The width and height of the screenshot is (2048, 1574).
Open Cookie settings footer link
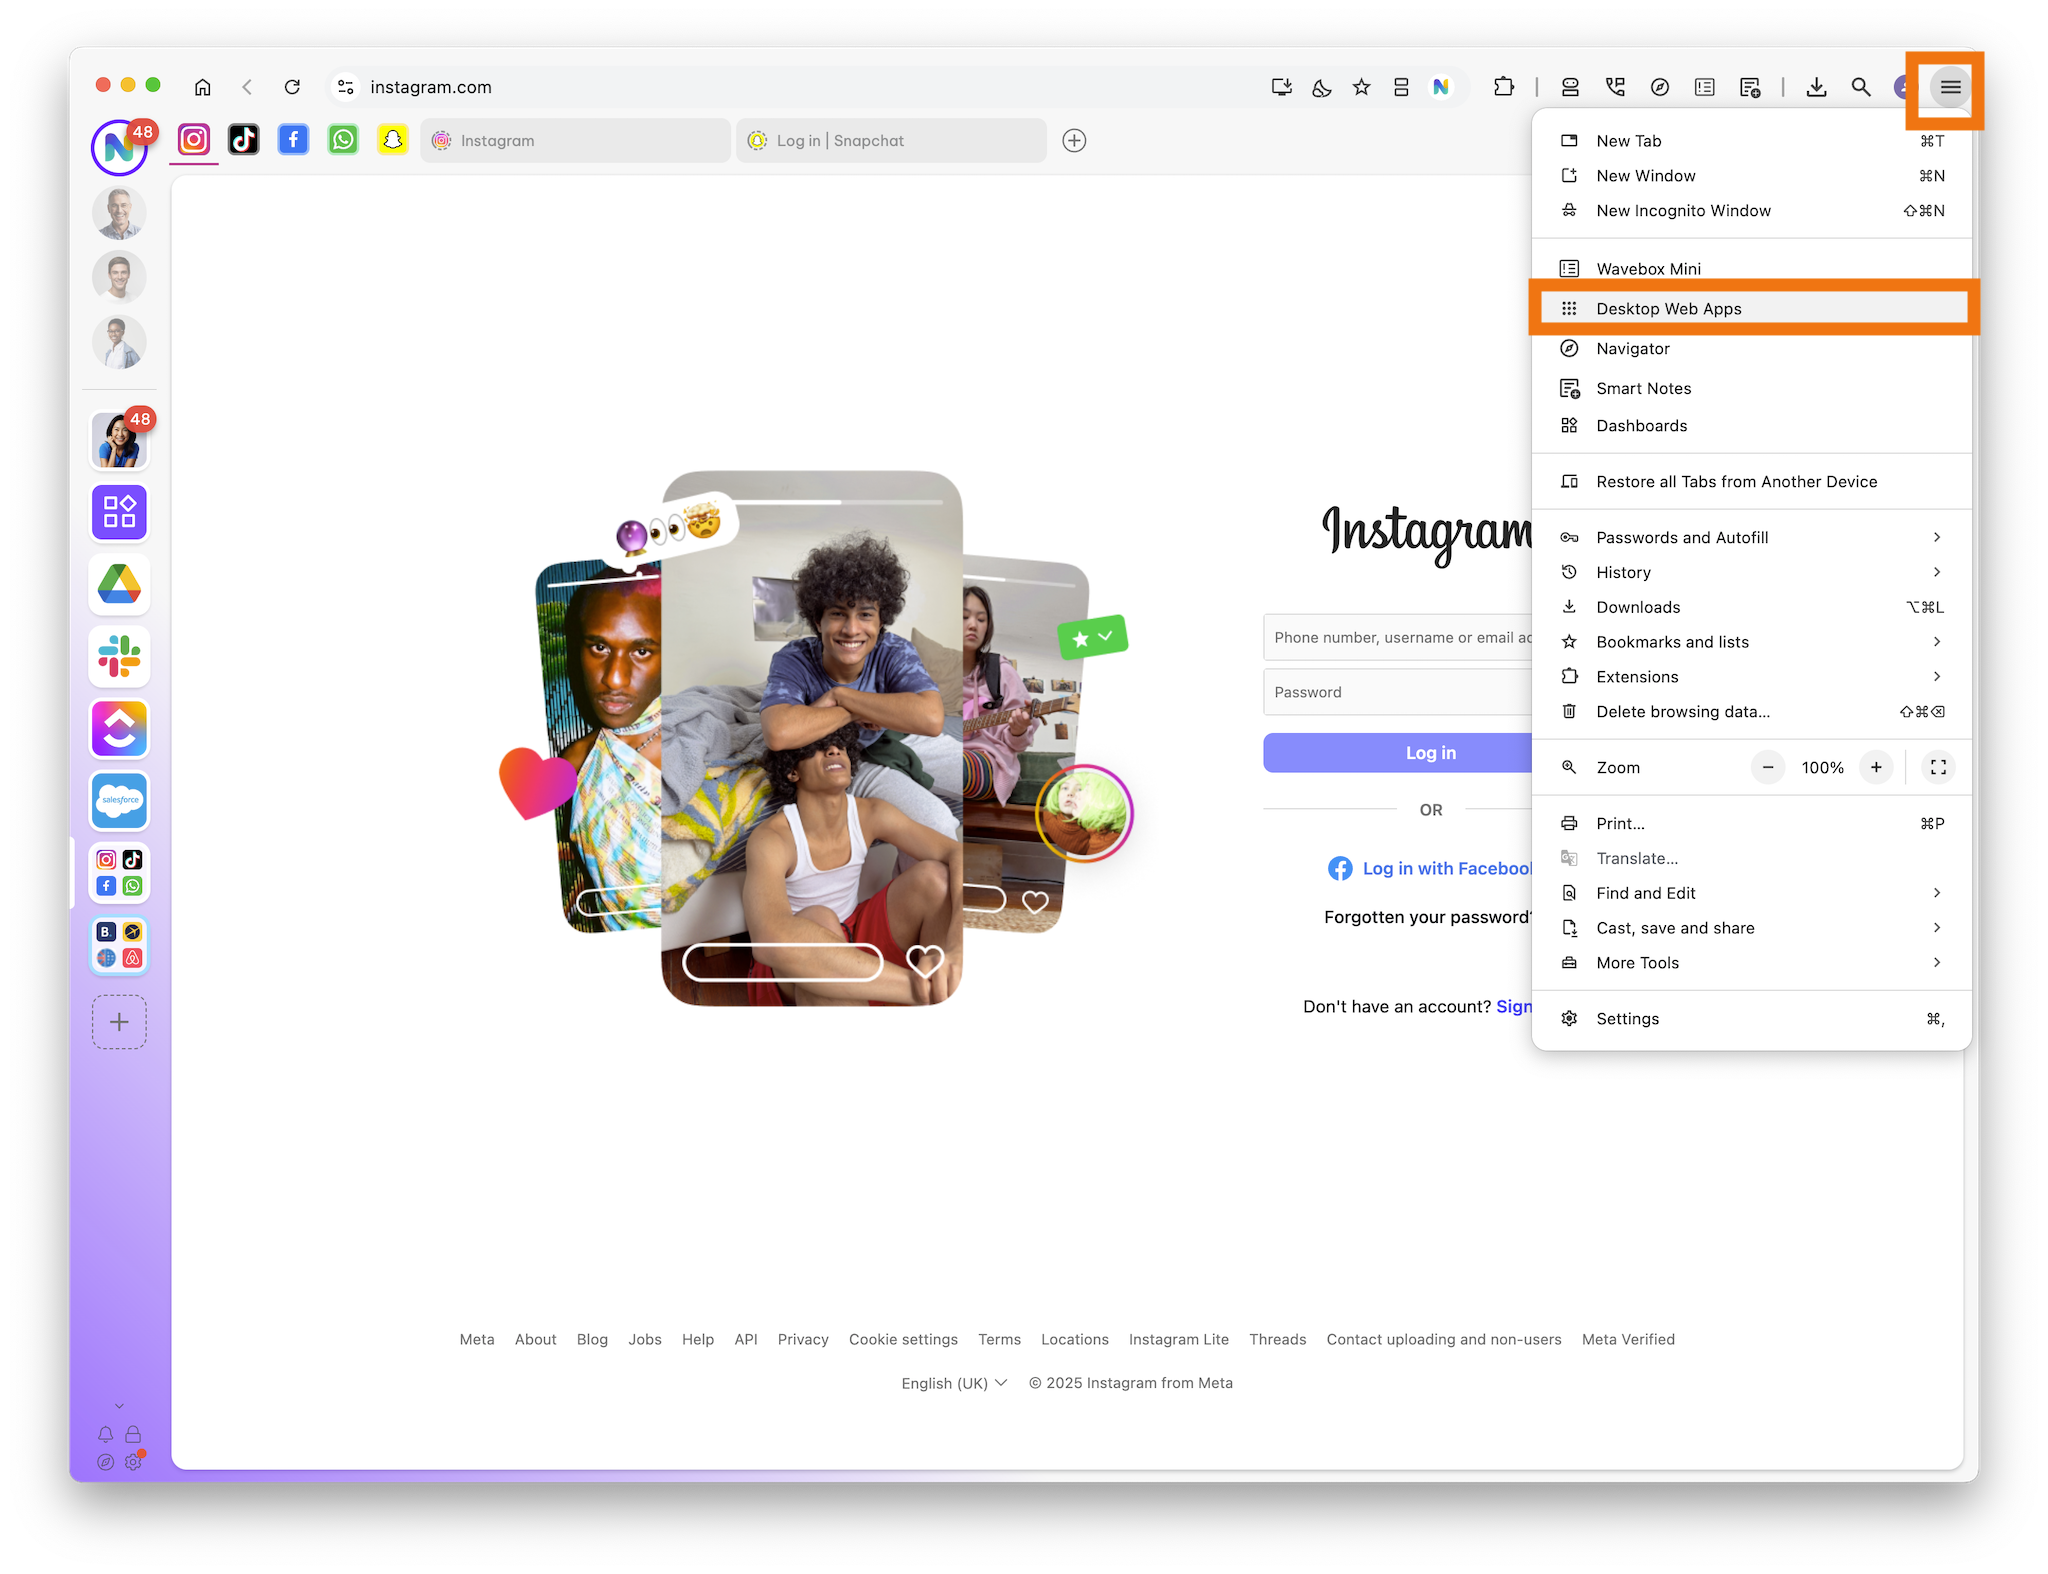pos(903,1340)
